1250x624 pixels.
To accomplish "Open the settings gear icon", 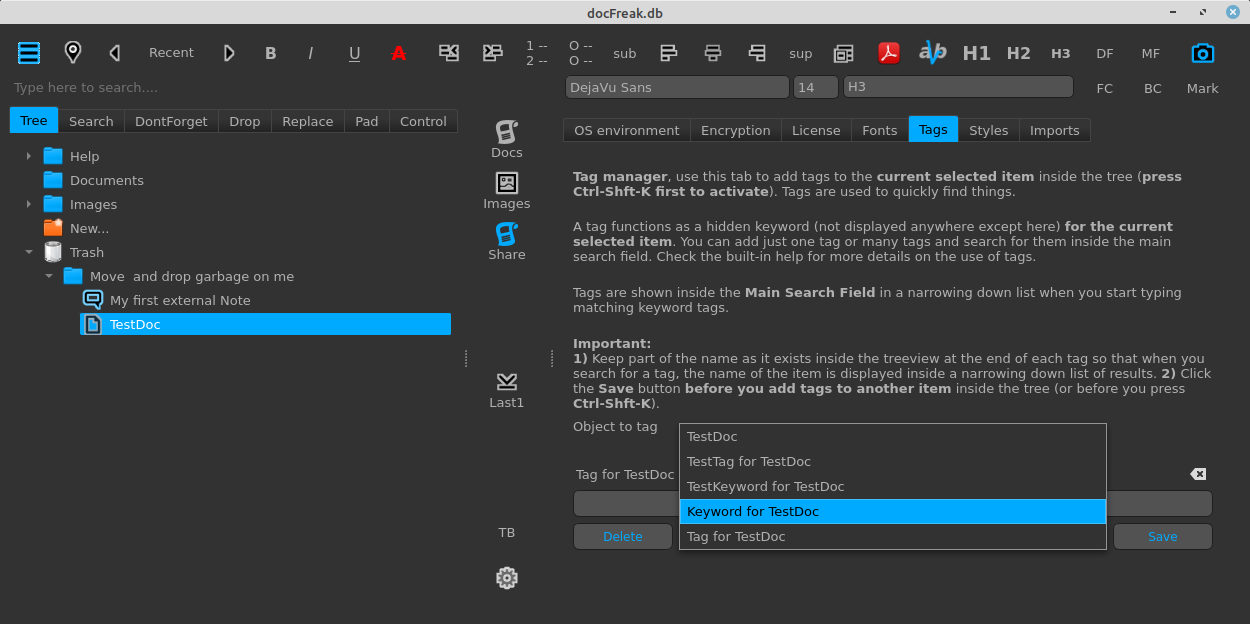I will [x=507, y=578].
